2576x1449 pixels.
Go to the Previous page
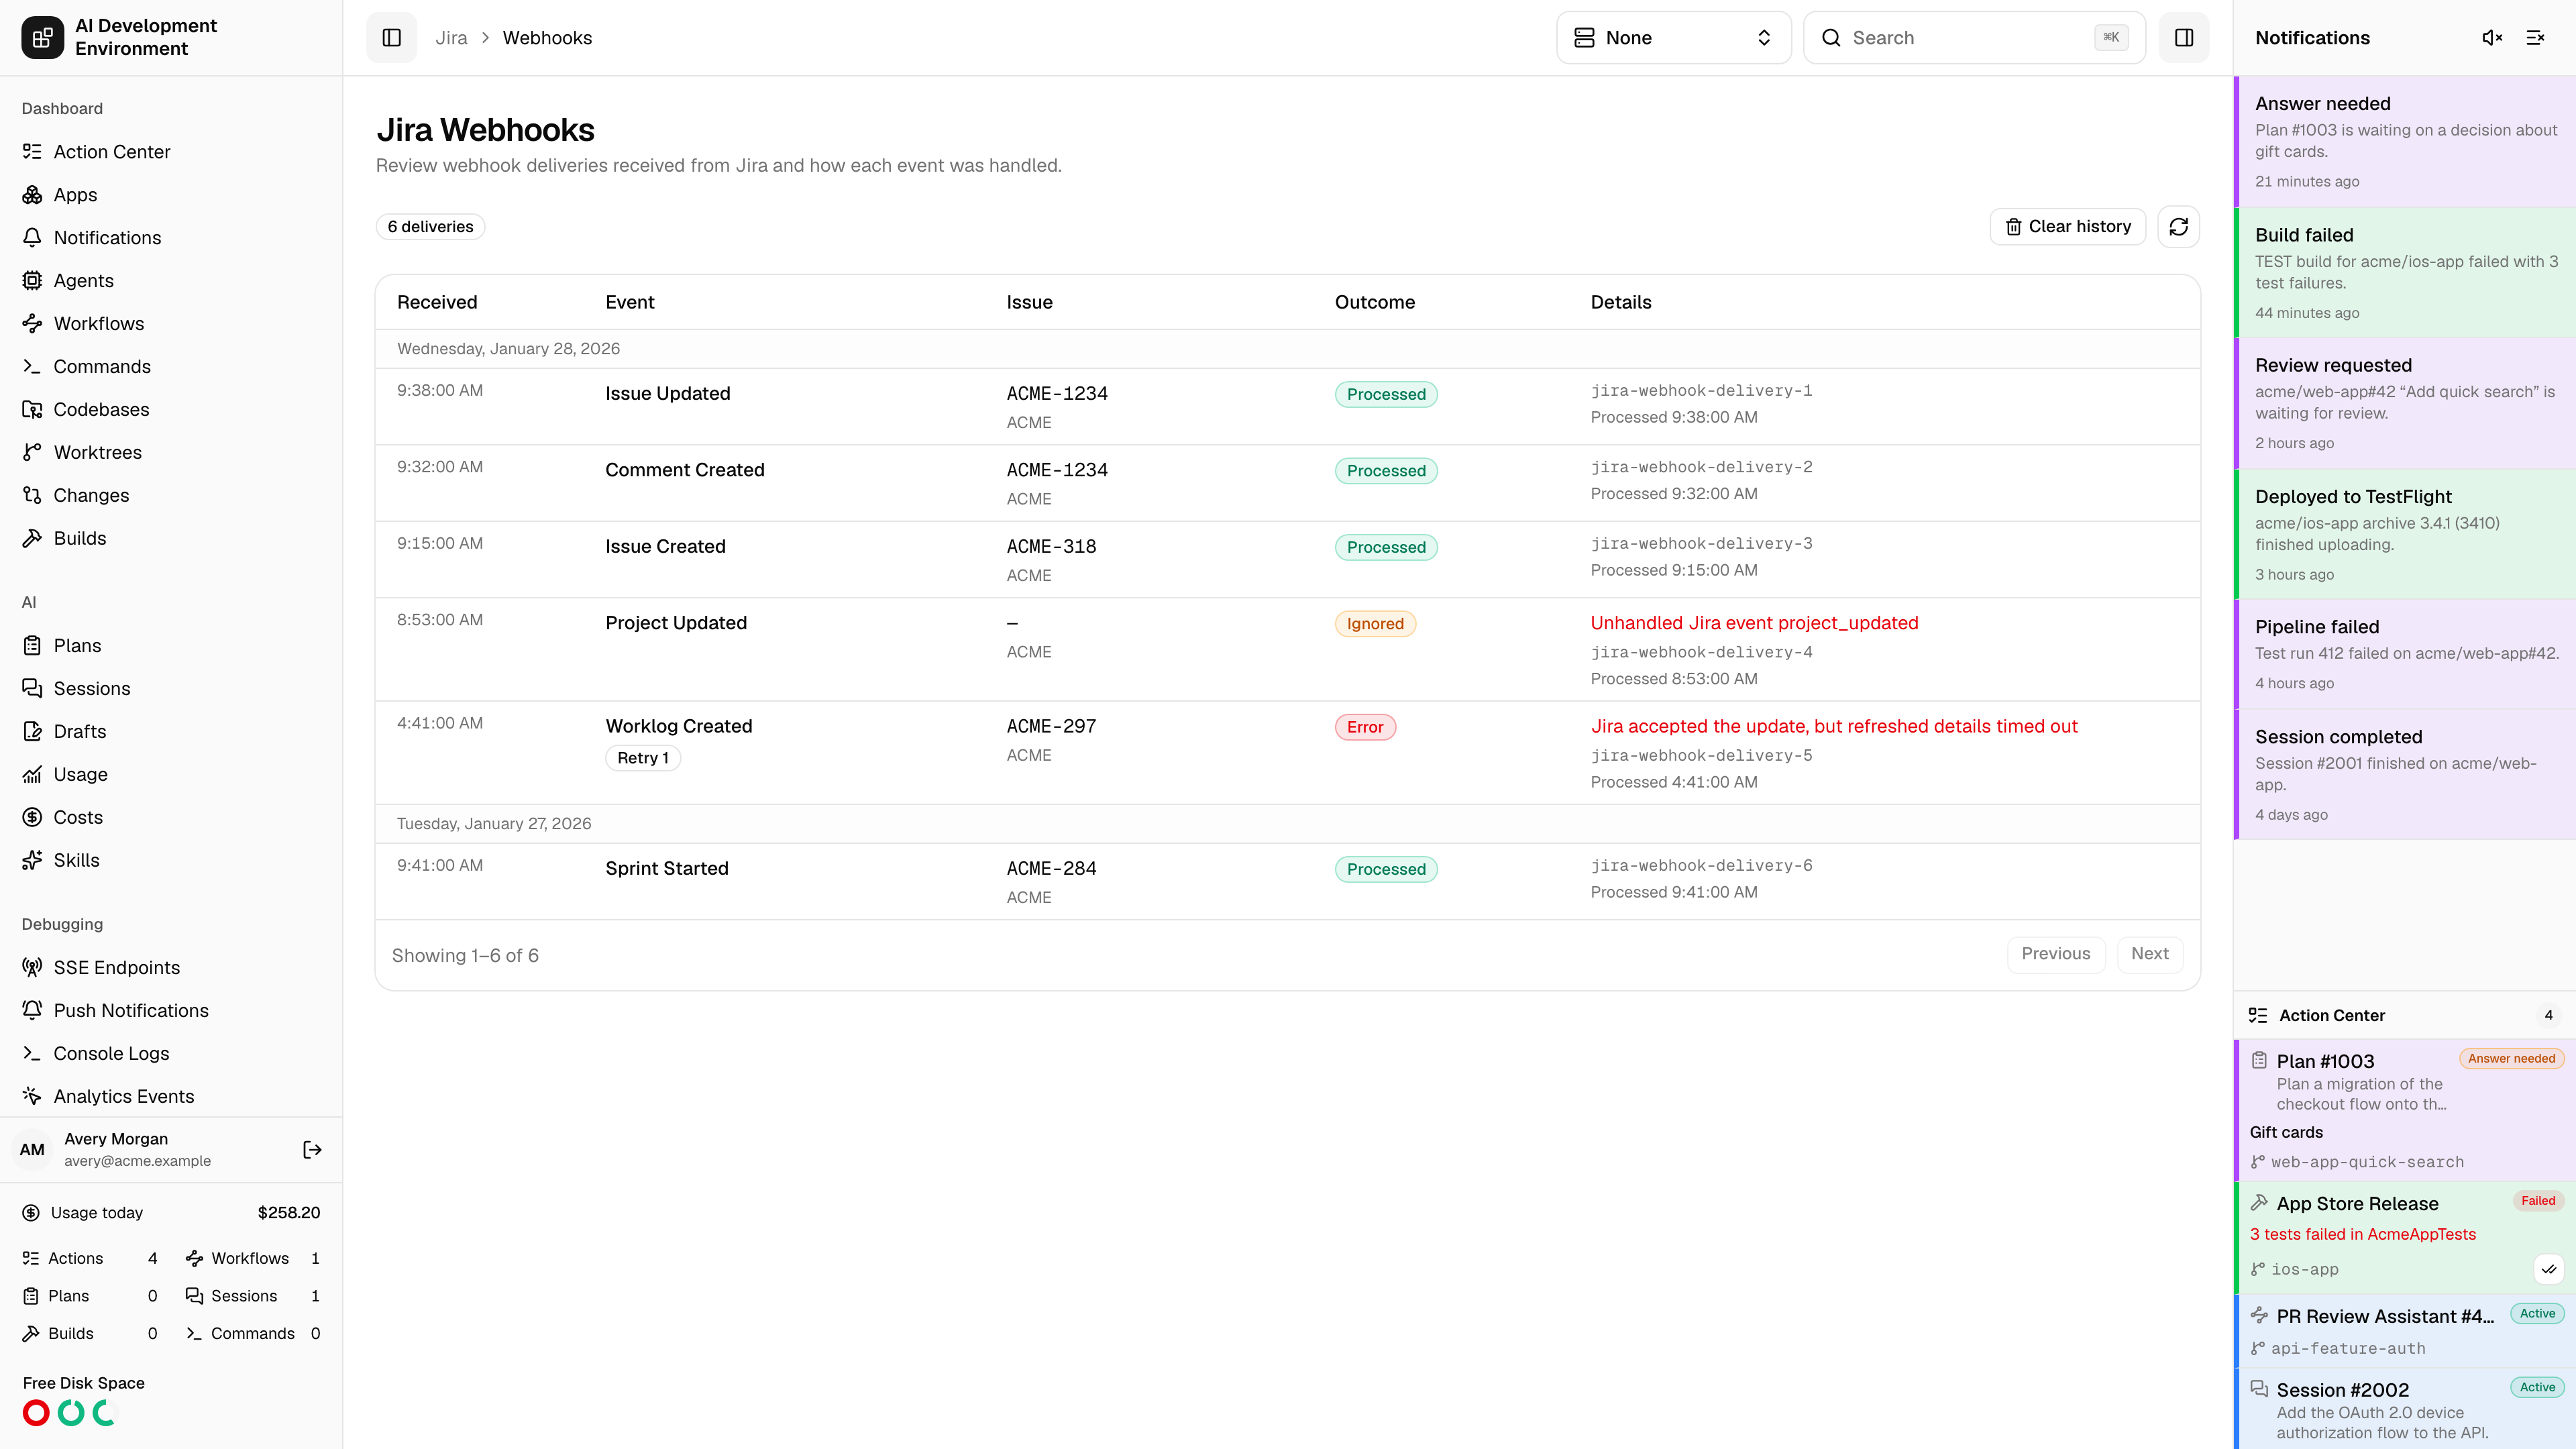point(2055,954)
